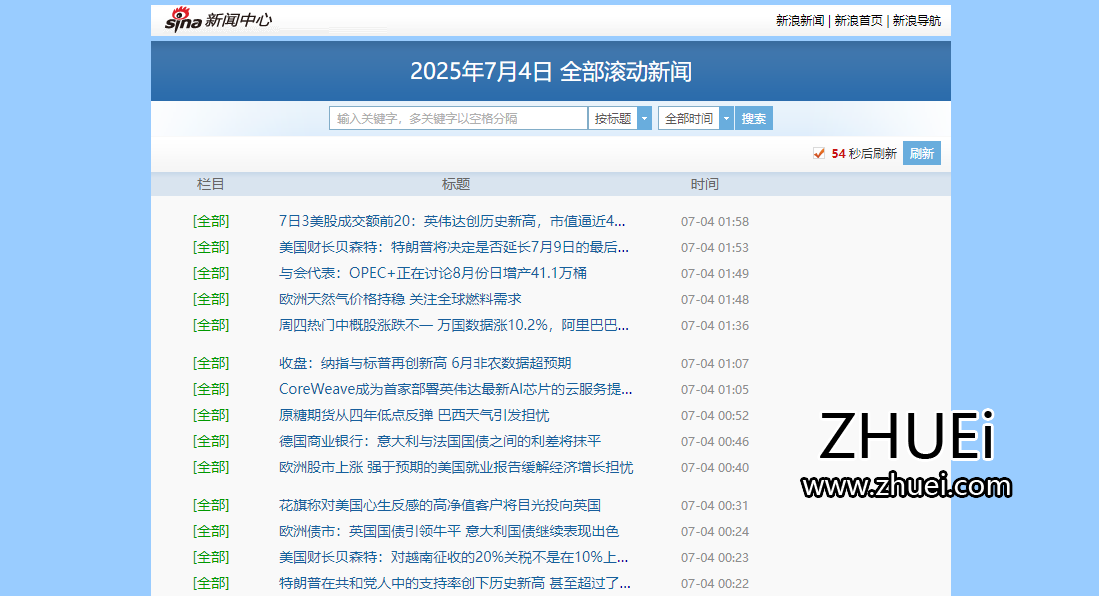This screenshot has height=596, width=1099.
Task: Click the 搜索 search button
Action: (753, 117)
